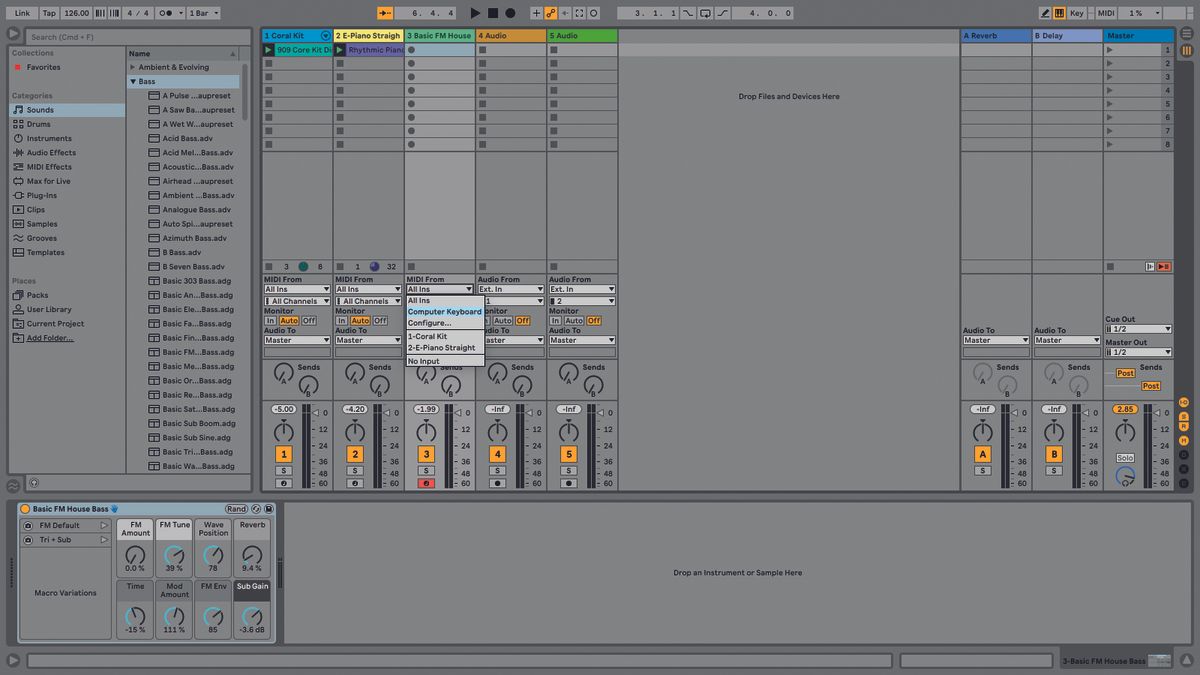Screen dimensions: 1200x675
Task: Set track 5 monitor to Auto
Action: coord(574,321)
